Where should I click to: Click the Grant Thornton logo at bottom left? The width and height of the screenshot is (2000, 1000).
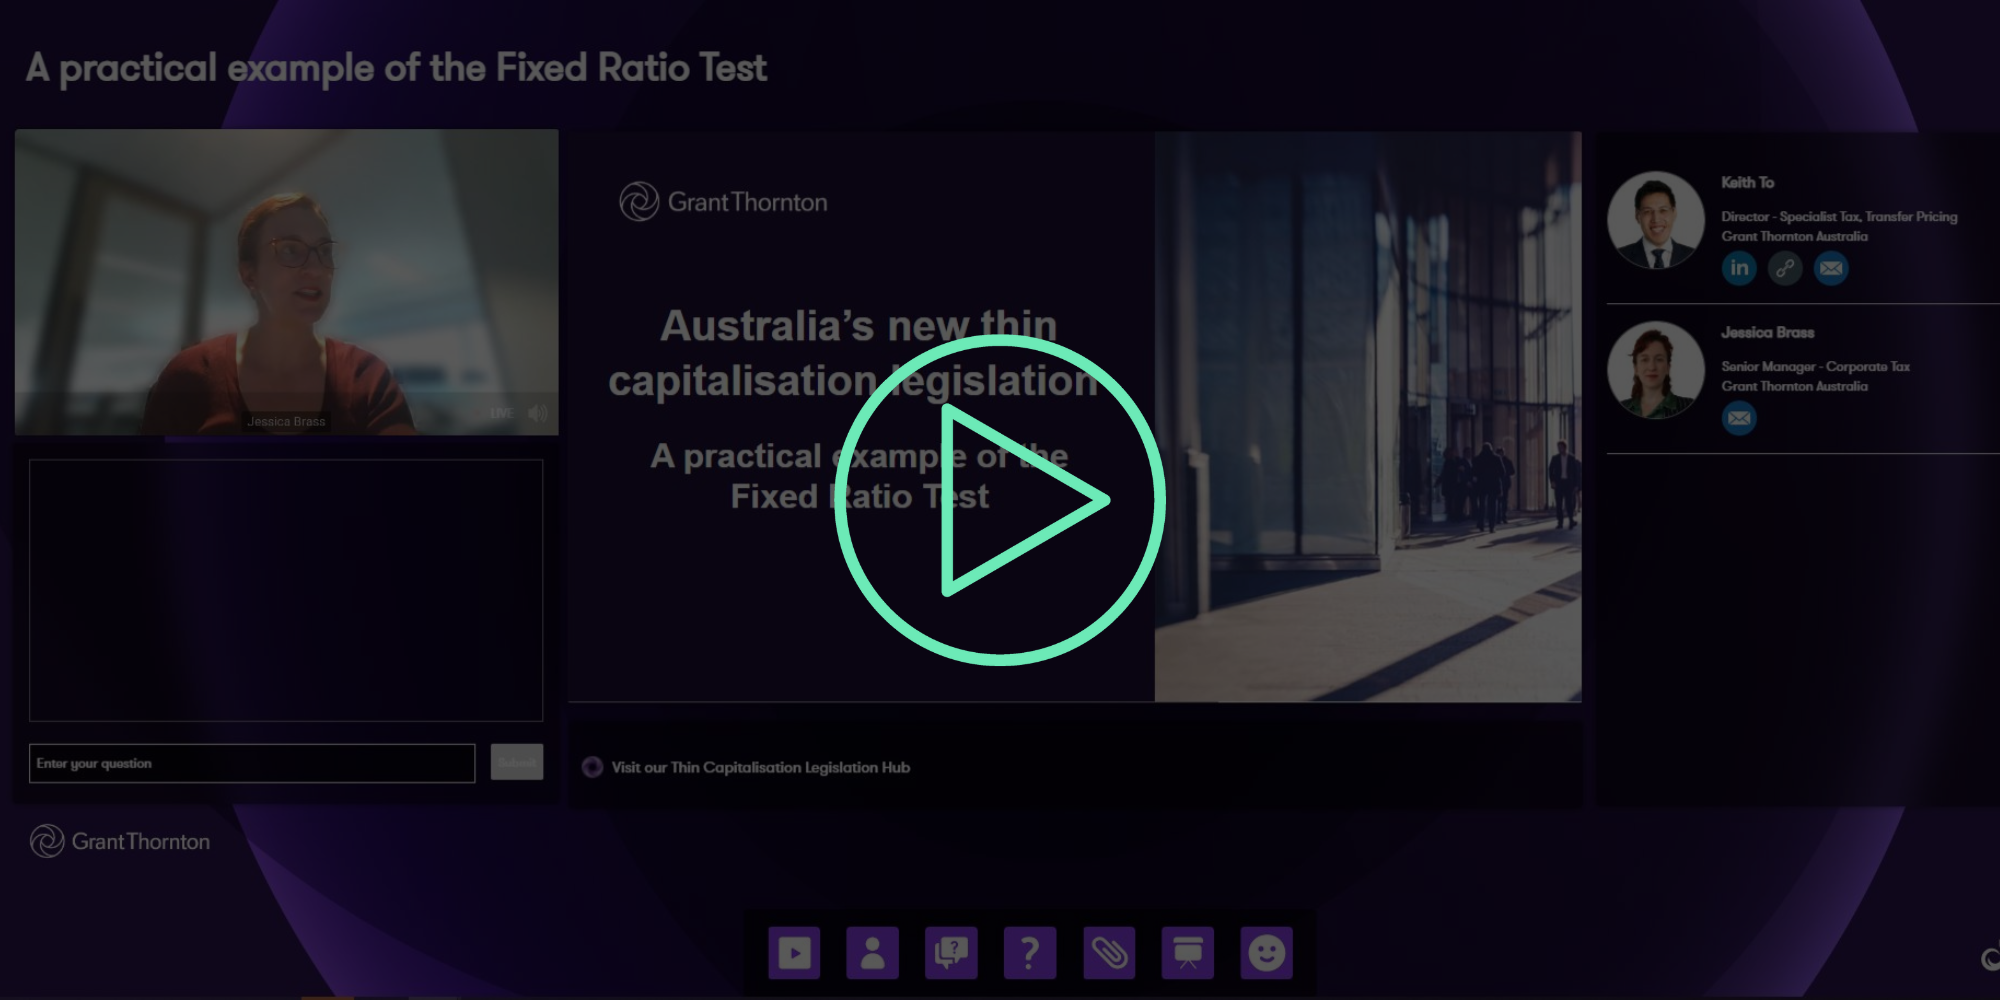point(120,841)
